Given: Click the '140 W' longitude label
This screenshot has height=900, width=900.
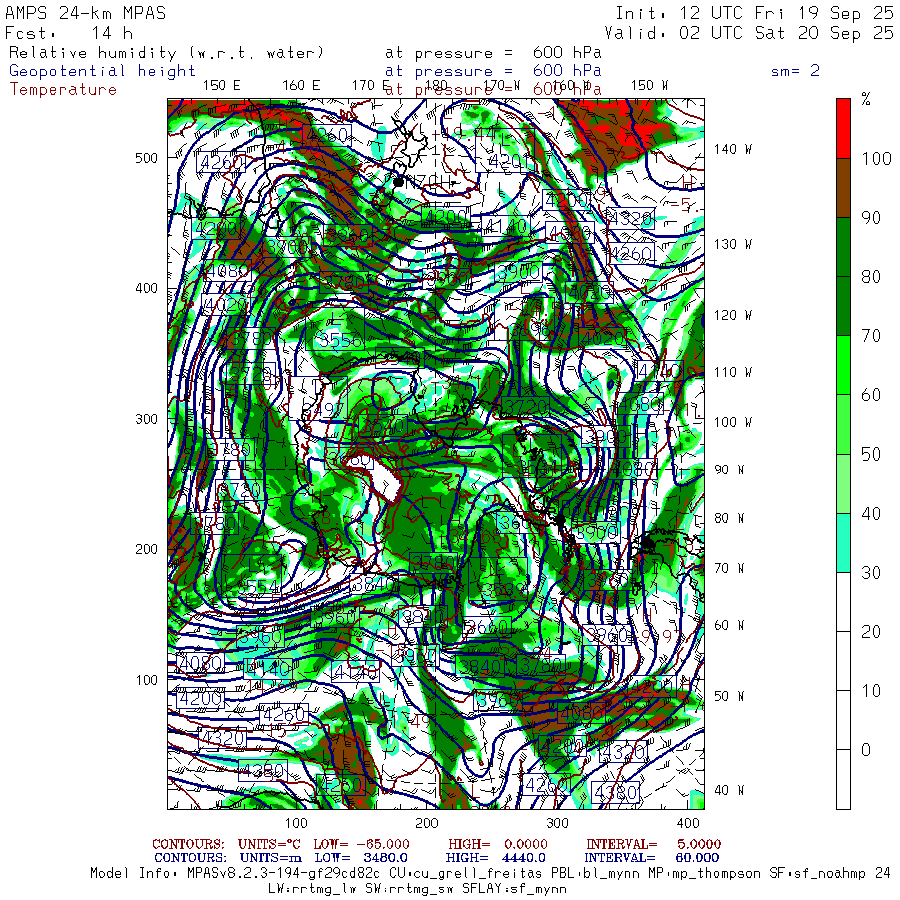Looking at the screenshot, I should click(733, 149).
